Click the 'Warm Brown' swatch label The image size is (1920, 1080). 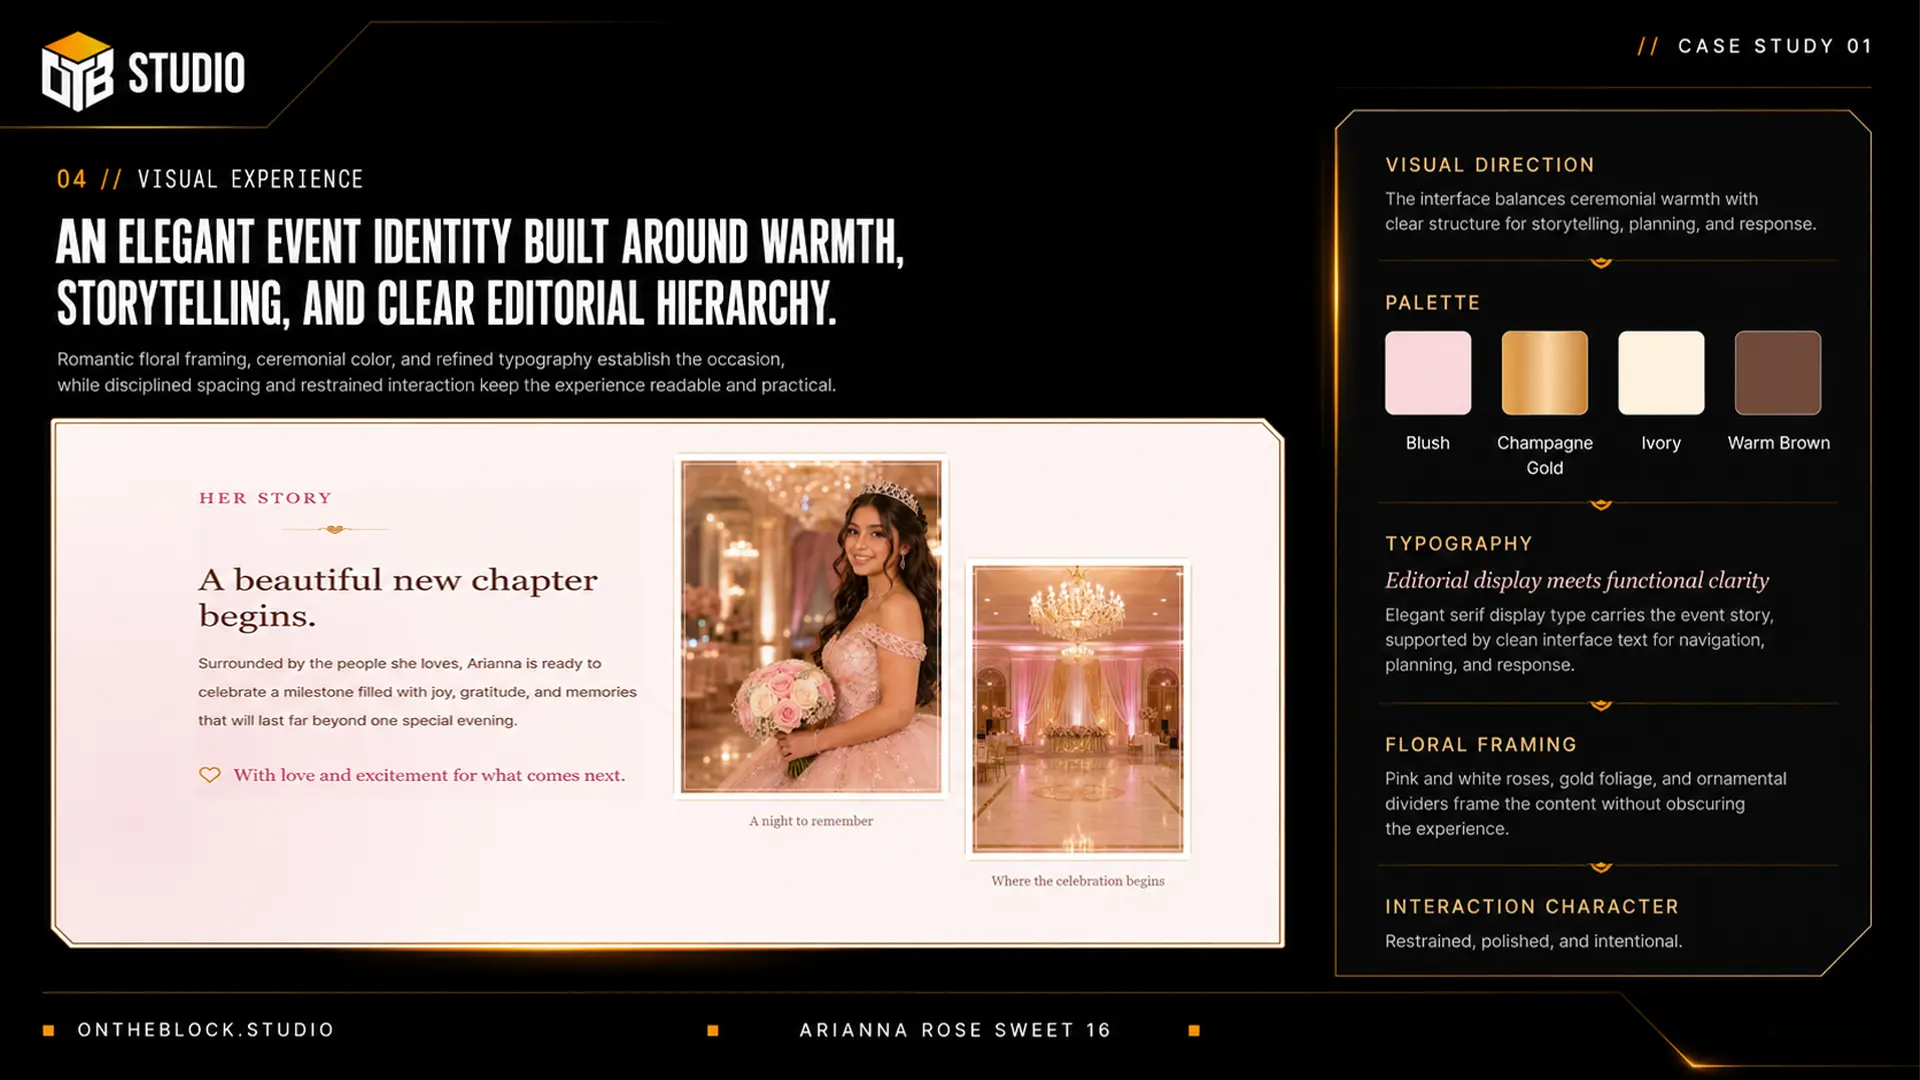(x=1779, y=443)
